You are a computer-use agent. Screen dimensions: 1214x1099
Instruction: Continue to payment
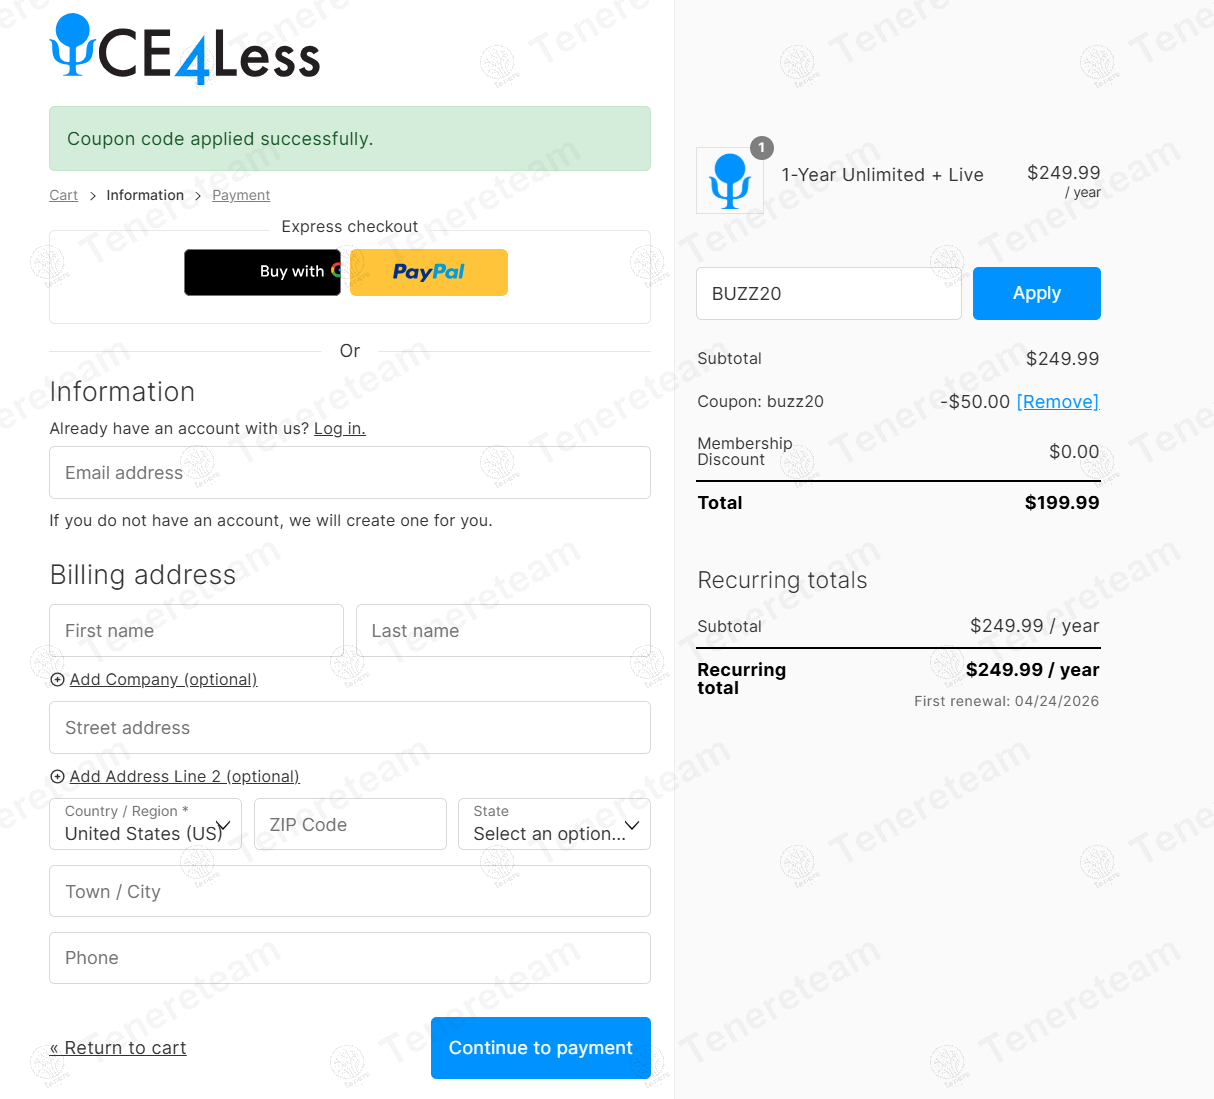tap(540, 1048)
